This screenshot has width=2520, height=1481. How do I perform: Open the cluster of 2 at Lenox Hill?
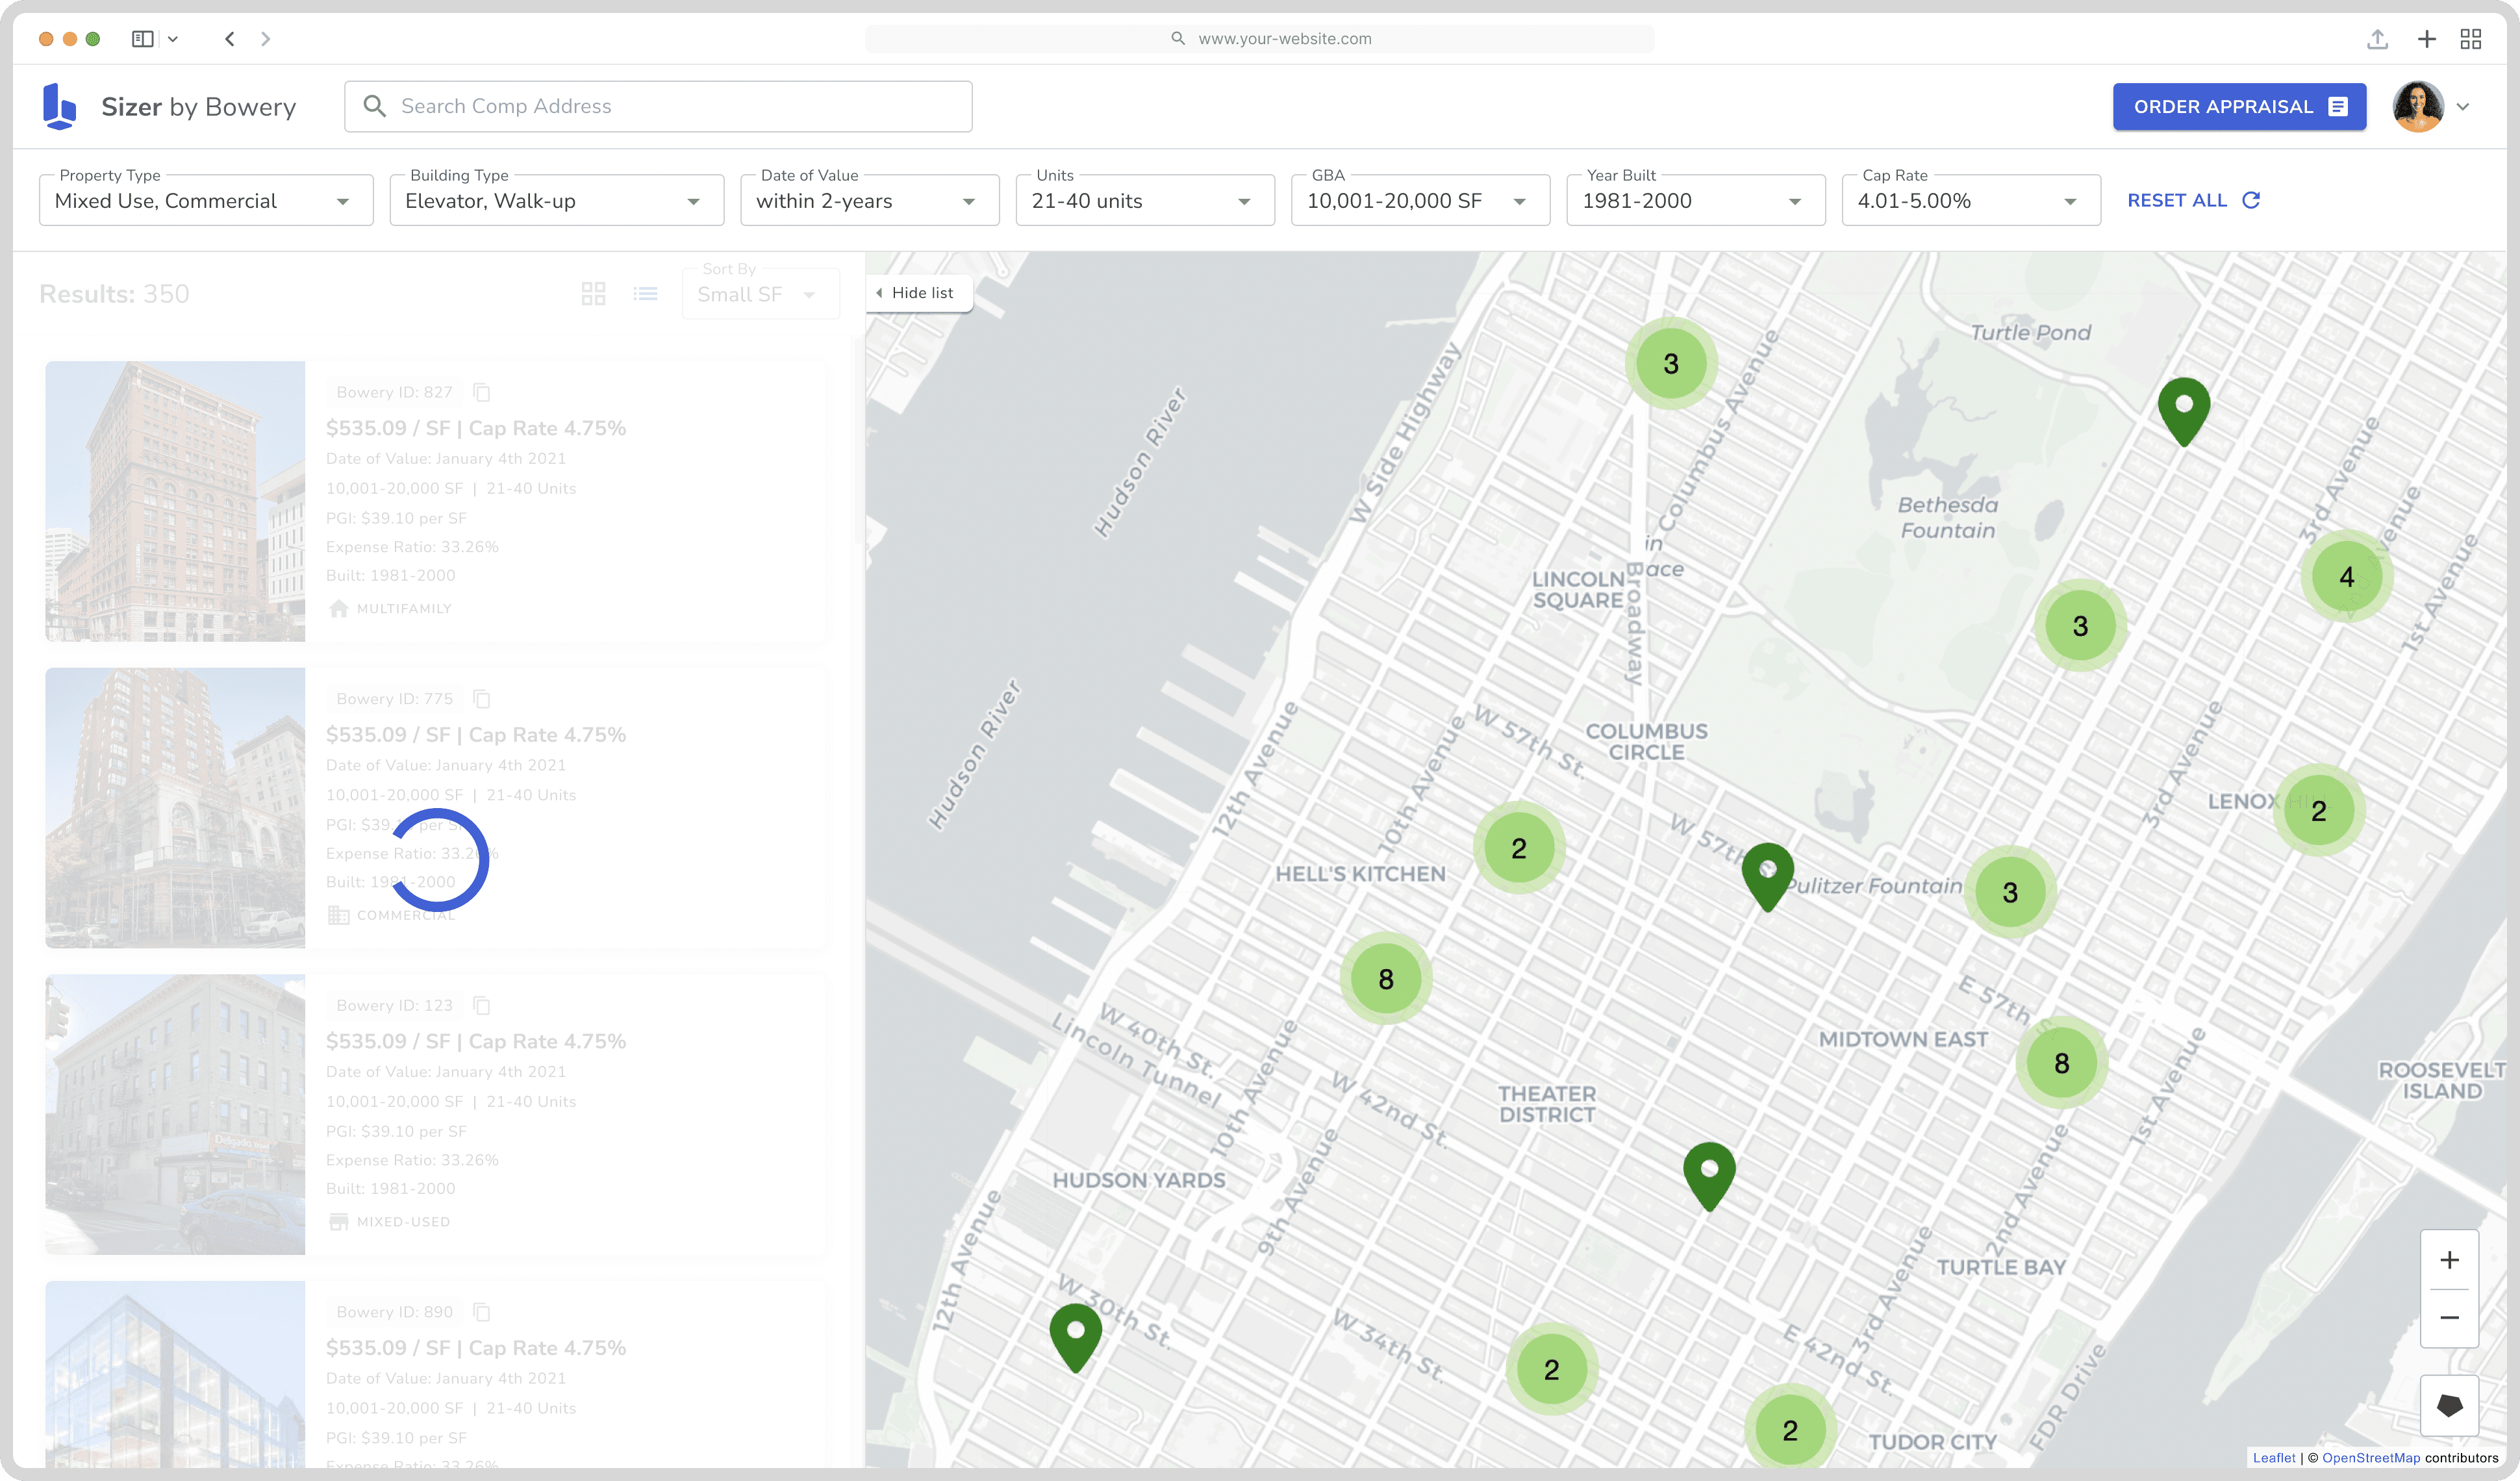point(2319,810)
